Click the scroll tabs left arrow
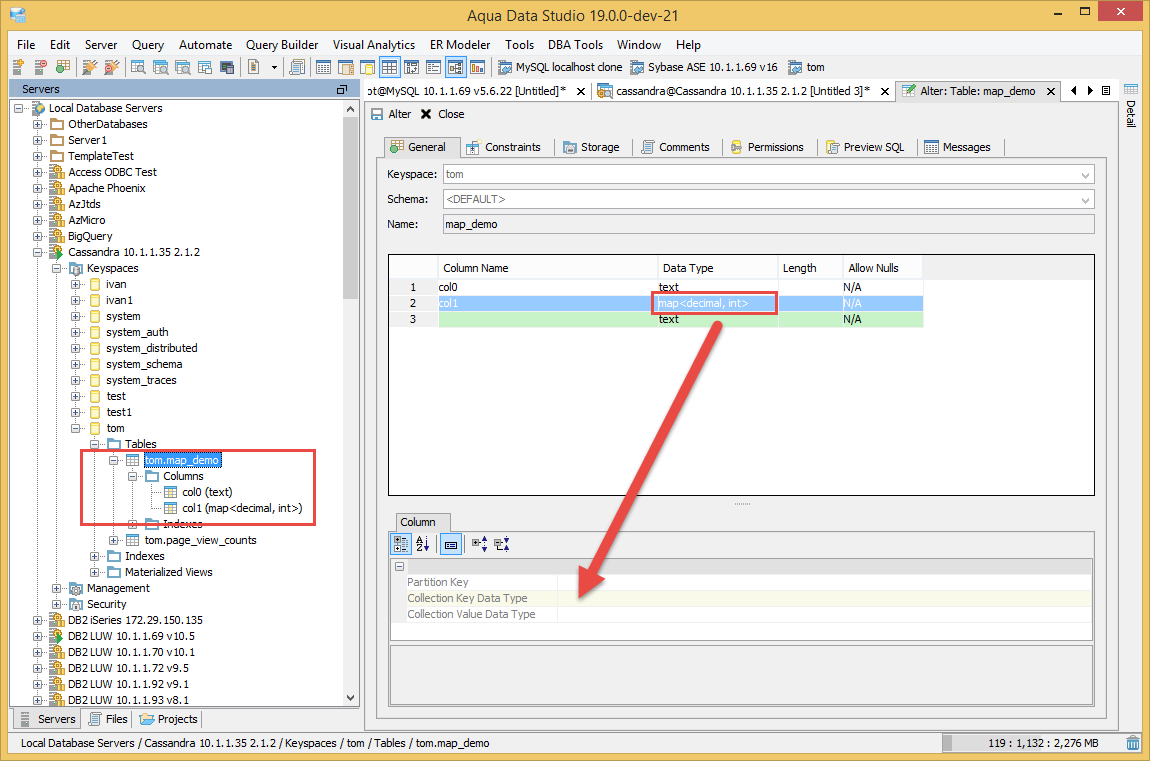The image size is (1150, 761). tap(1074, 91)
